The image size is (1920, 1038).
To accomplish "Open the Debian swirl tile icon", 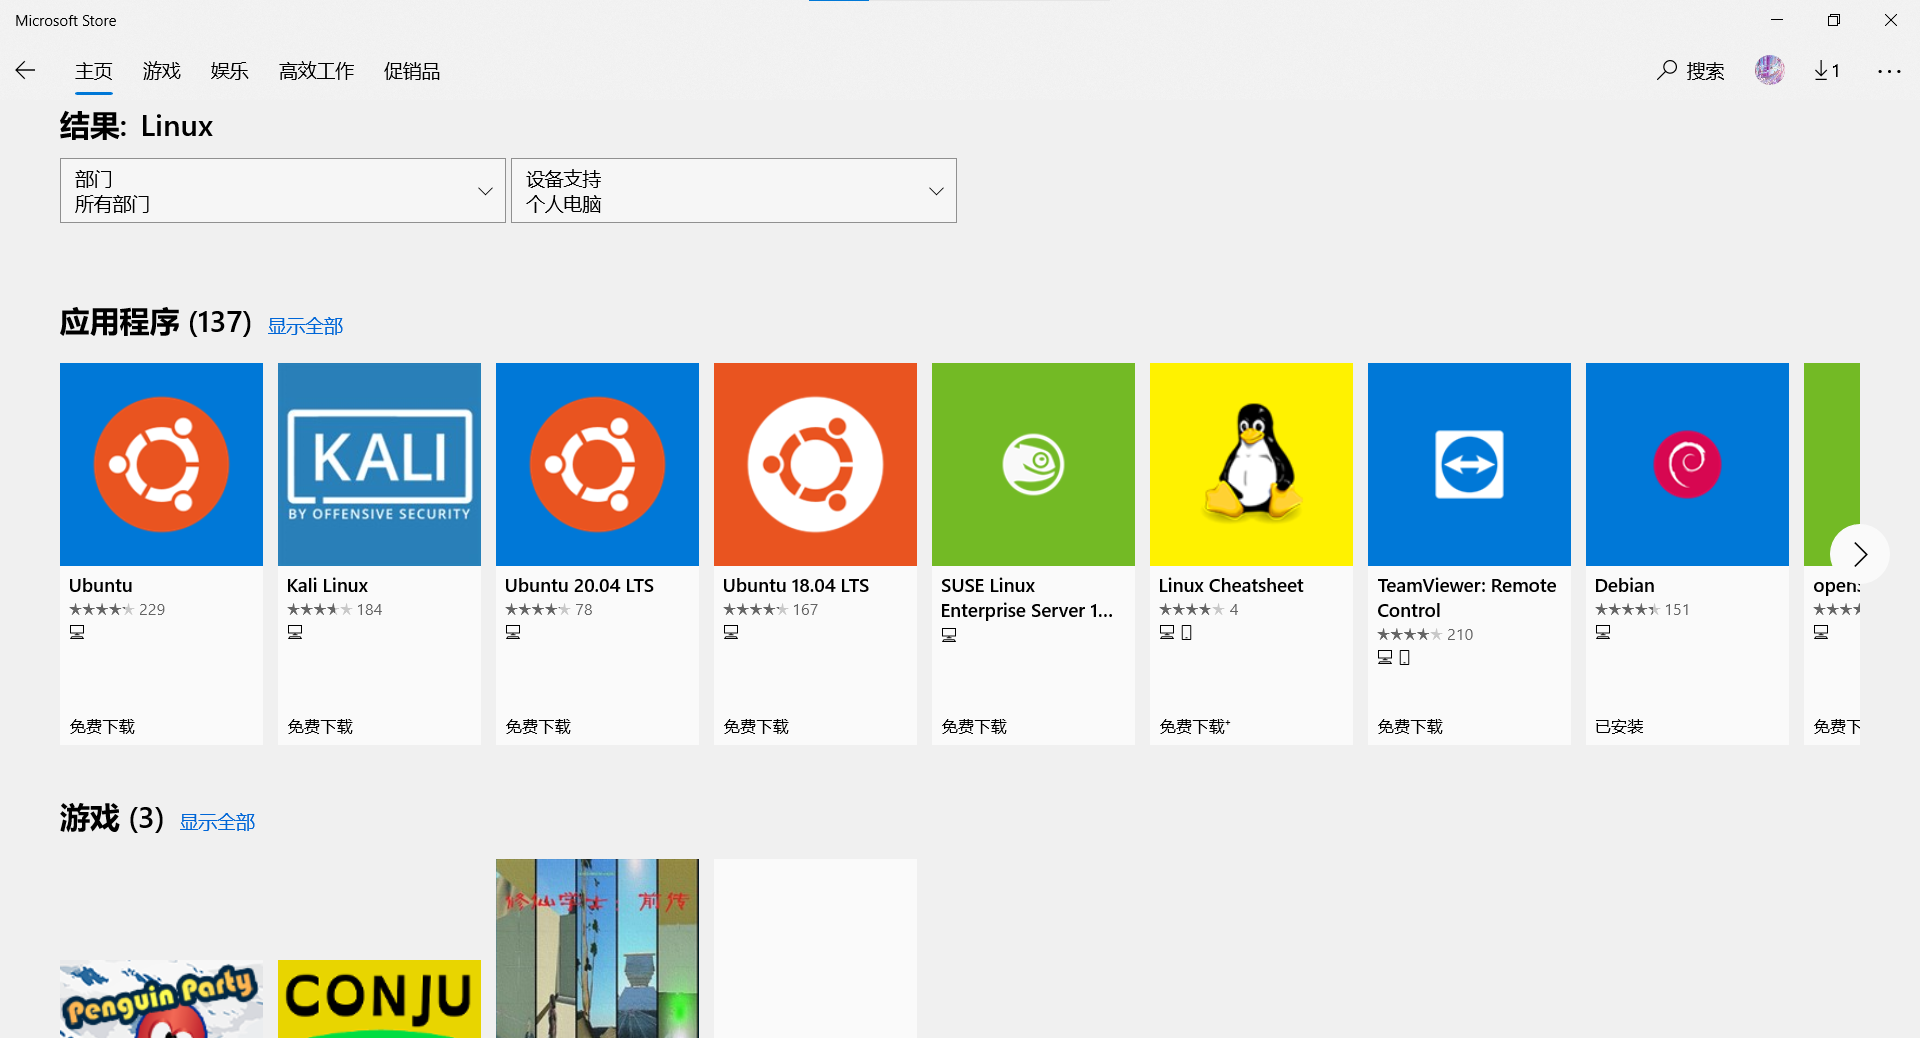I will point(1687,464).
